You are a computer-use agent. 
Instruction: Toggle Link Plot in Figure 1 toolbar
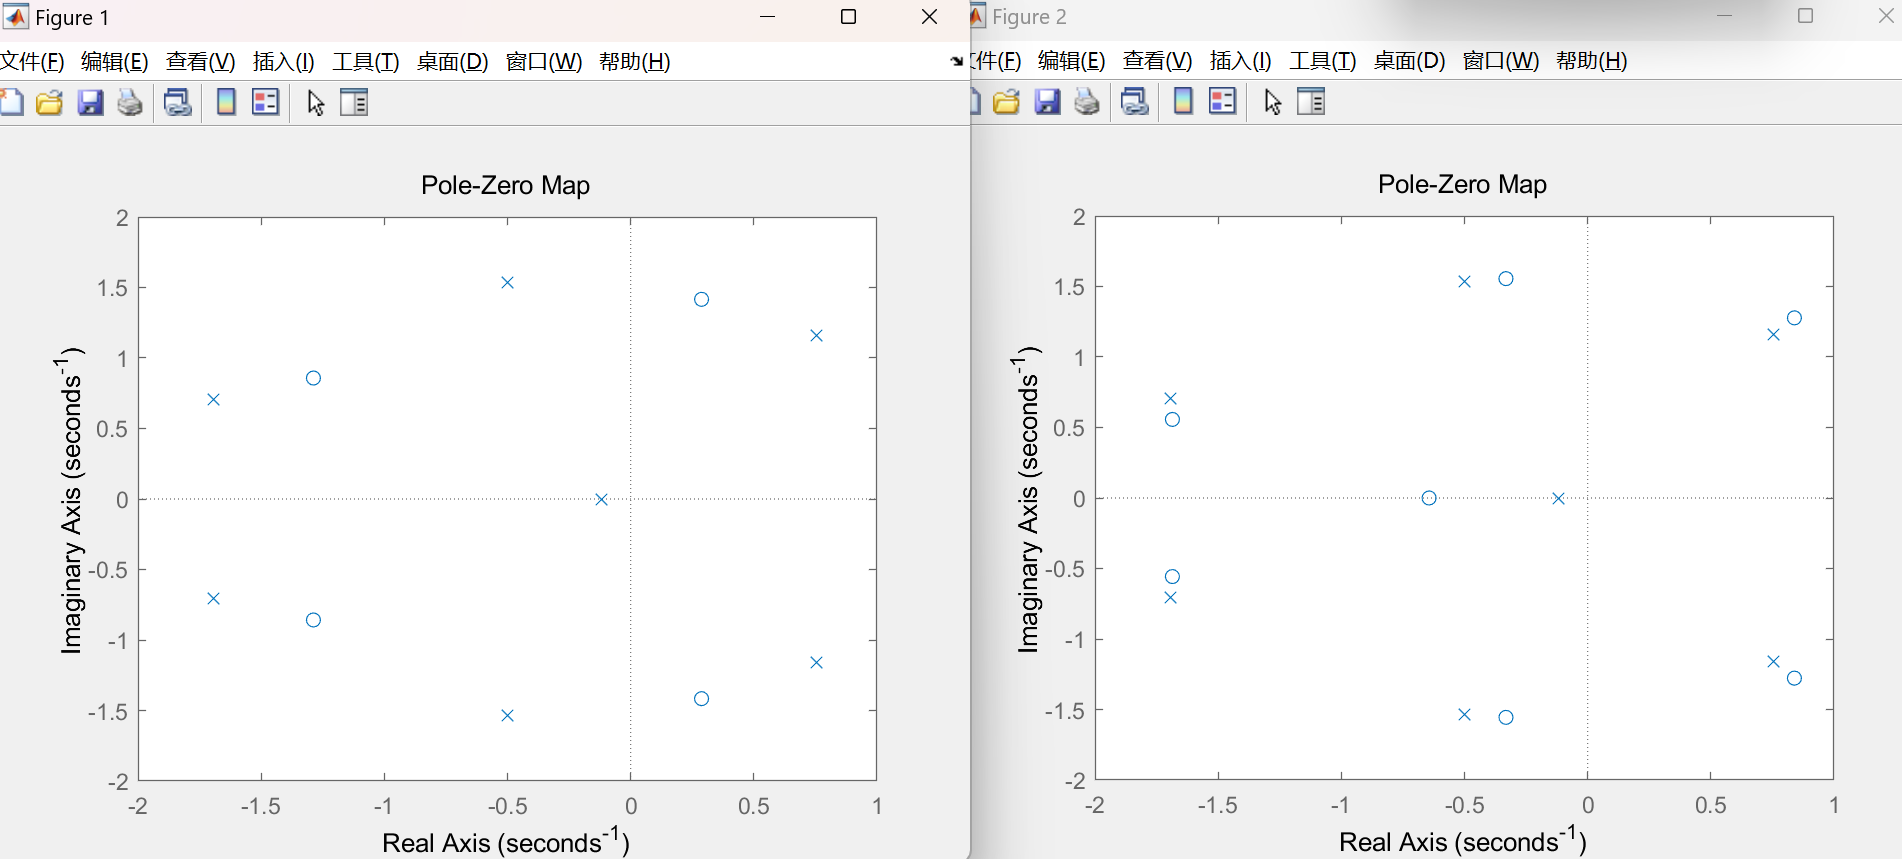(178, 103)
